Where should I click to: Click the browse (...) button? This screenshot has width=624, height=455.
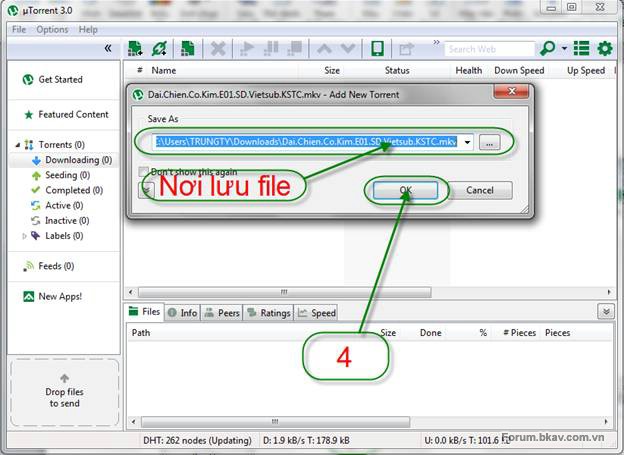(x=488, y=143)
